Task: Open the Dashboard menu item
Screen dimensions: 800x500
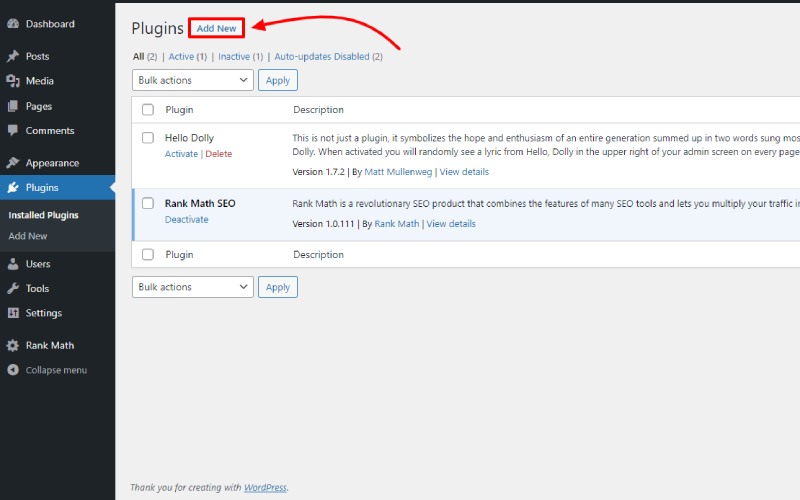Action: click(x=50, y=24)
